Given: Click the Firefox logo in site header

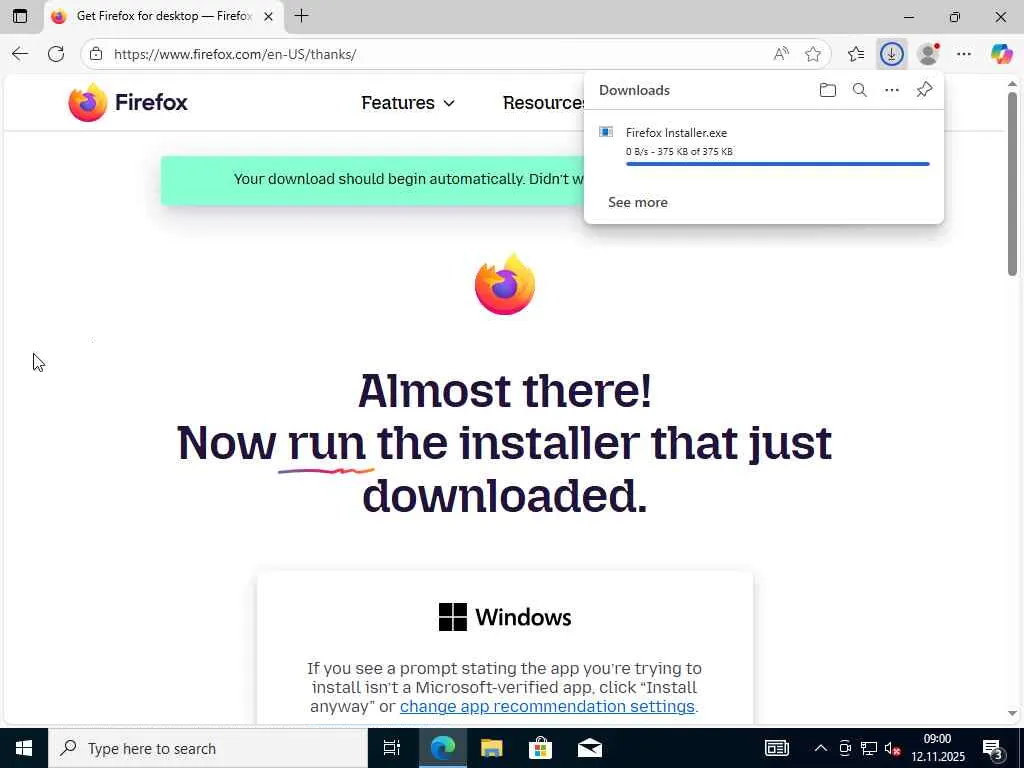Looking at the screenshot, I should [128, 102].
